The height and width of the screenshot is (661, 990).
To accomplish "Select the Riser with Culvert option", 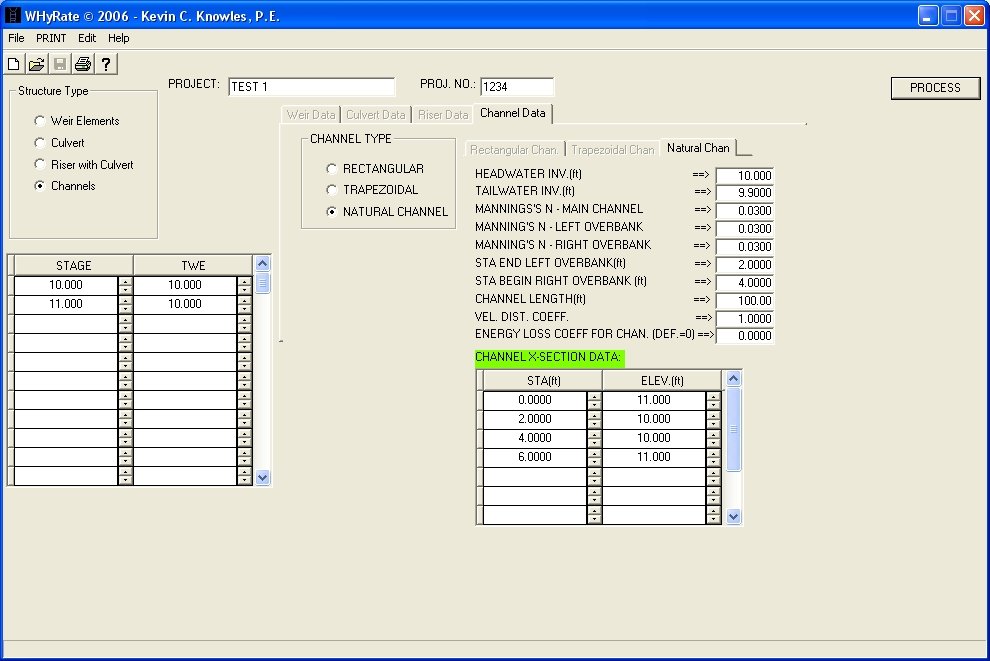I will [x=40, y=165].
